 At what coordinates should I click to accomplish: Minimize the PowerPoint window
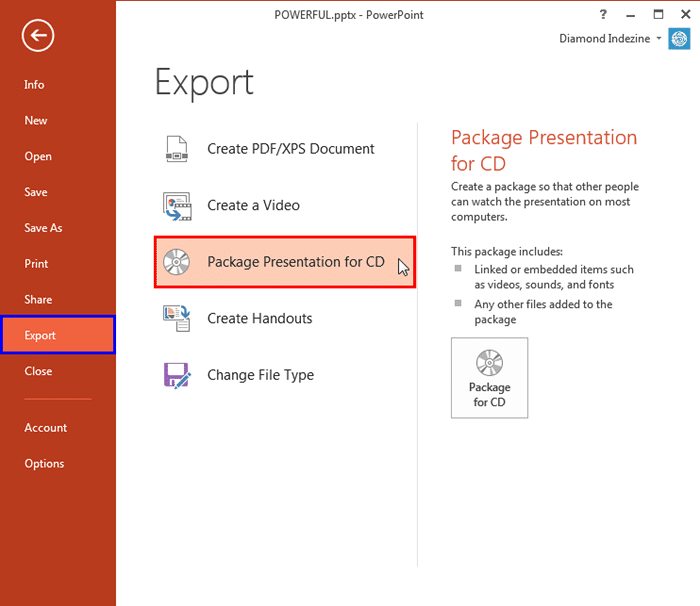(x=630, y=15)
